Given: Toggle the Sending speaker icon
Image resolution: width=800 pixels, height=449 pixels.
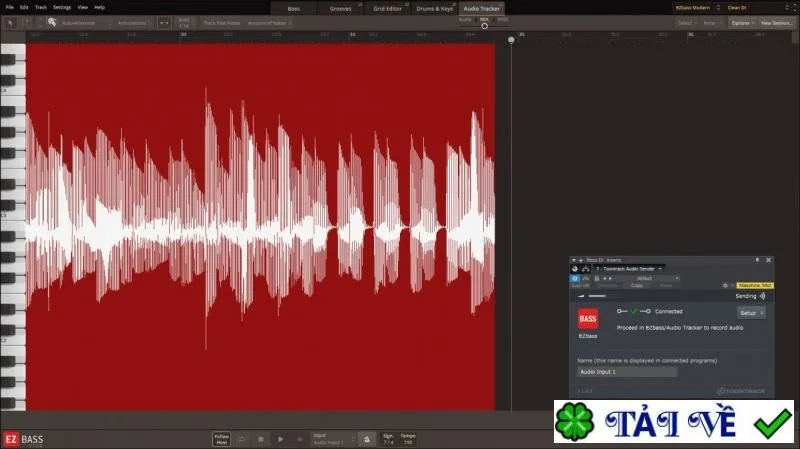Looking at the screenshot, I should pos(762,296).
